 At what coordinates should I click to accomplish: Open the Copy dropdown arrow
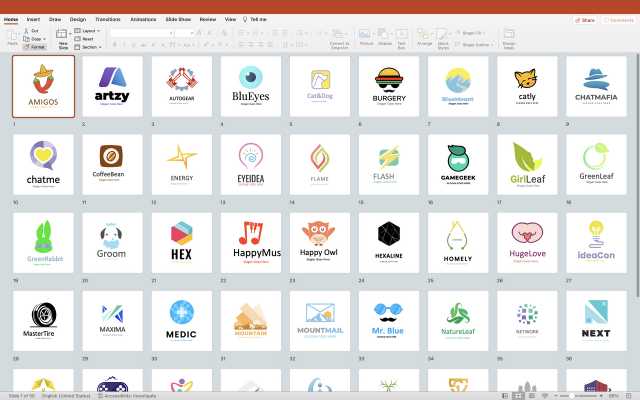click(45, 39)
